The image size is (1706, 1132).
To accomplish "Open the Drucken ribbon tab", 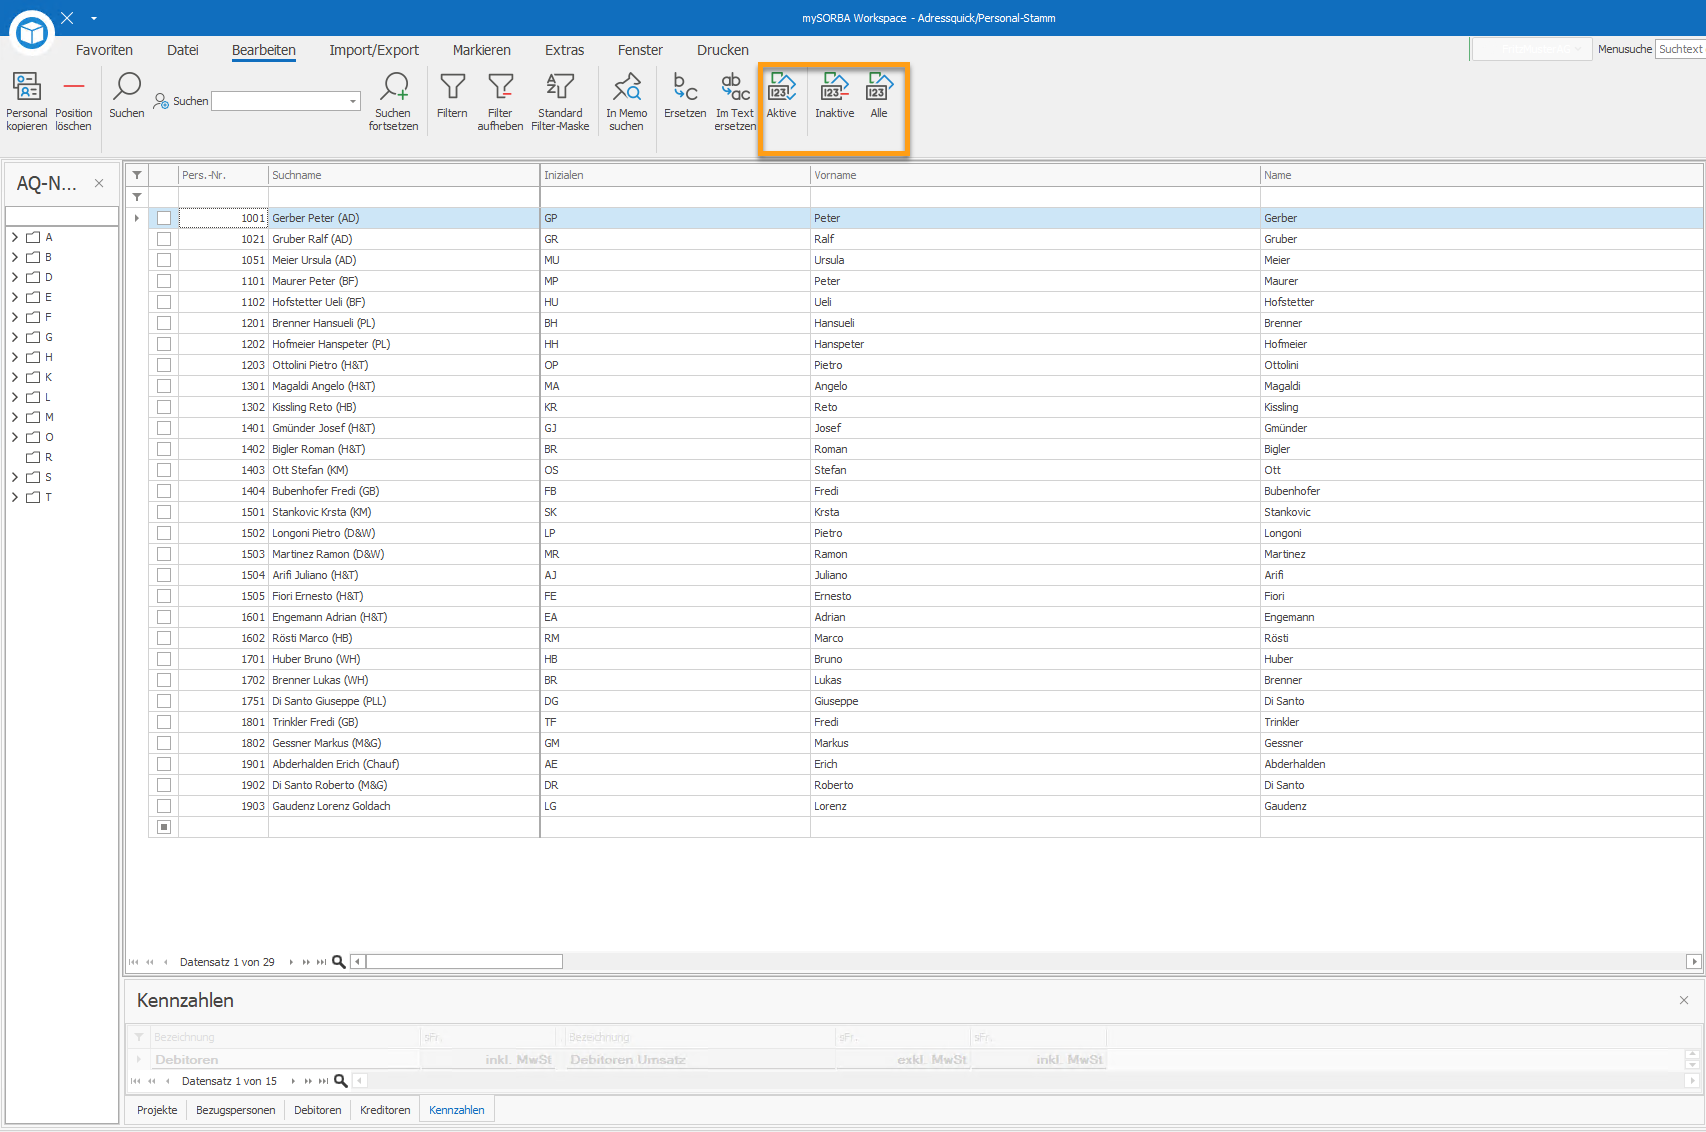I will tap(723, 50).
